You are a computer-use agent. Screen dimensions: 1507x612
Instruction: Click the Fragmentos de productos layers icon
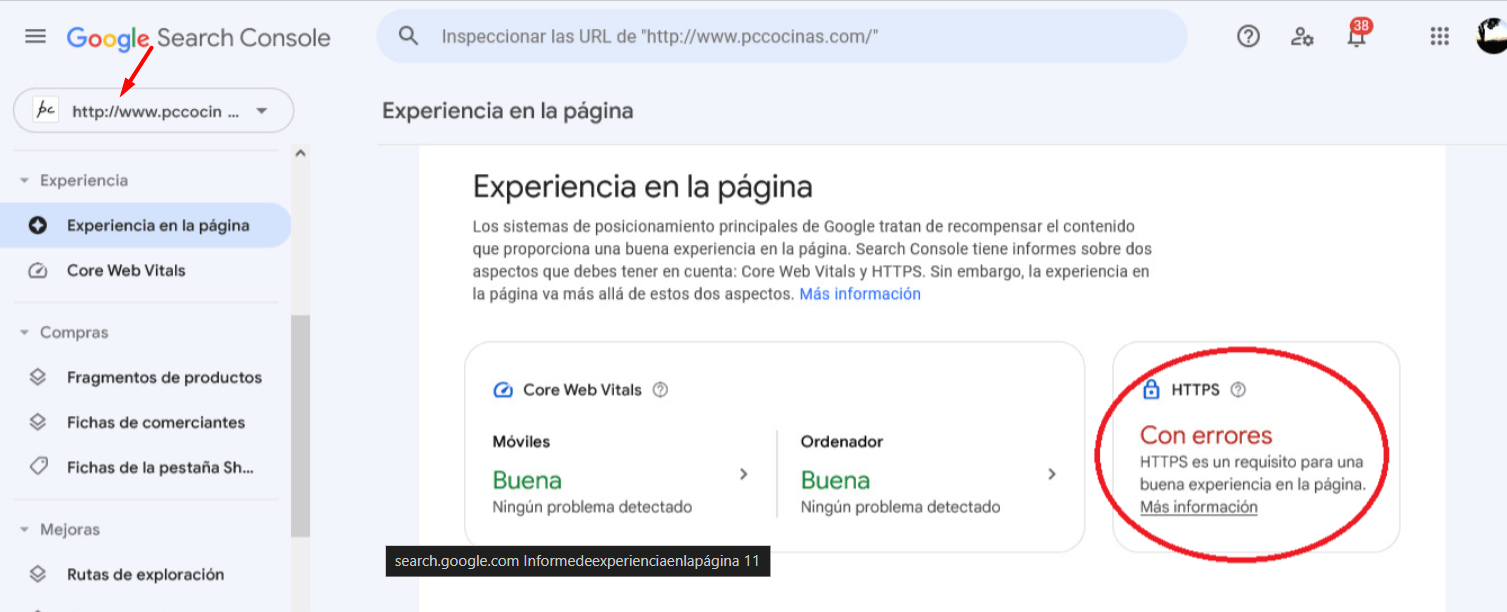[x=38, y=378]
